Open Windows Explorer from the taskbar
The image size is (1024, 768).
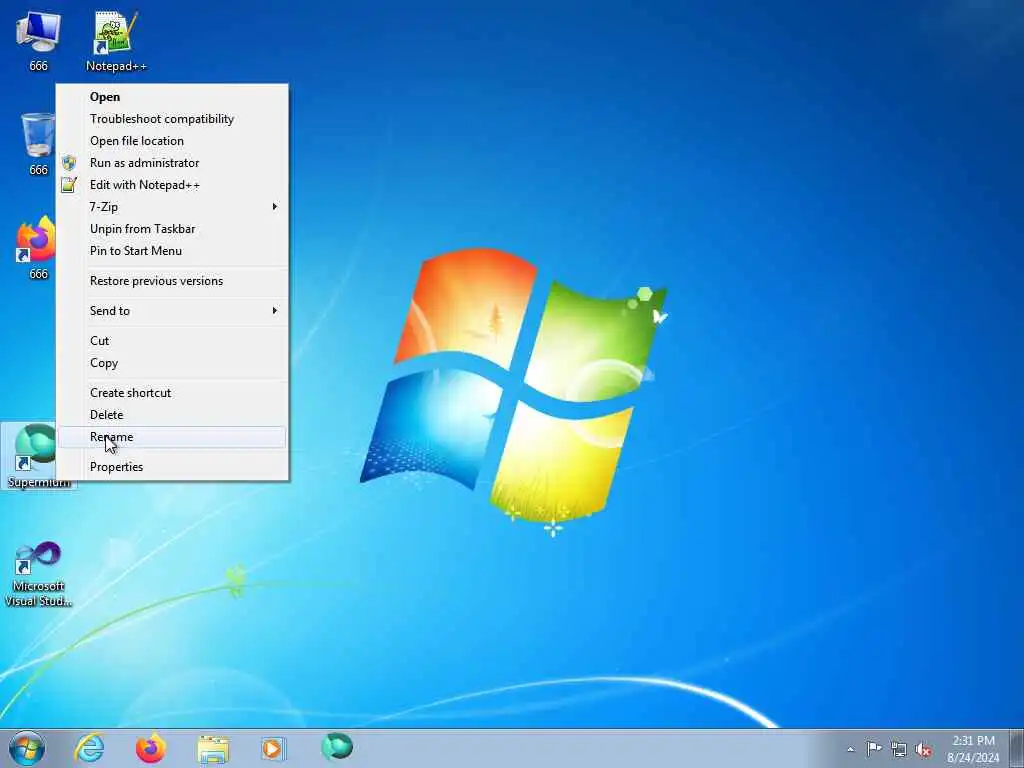click(213, 749)
